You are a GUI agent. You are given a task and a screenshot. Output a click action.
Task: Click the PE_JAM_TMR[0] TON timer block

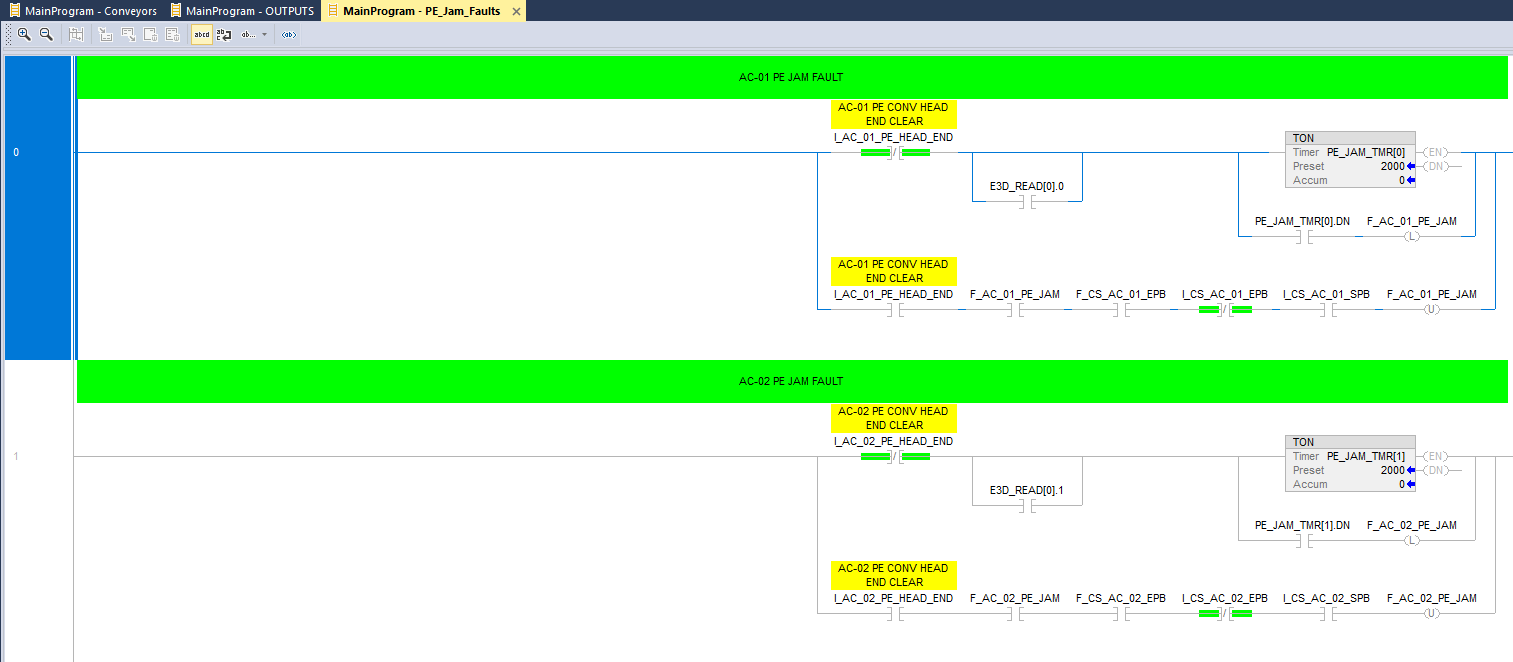[1349, 159]
